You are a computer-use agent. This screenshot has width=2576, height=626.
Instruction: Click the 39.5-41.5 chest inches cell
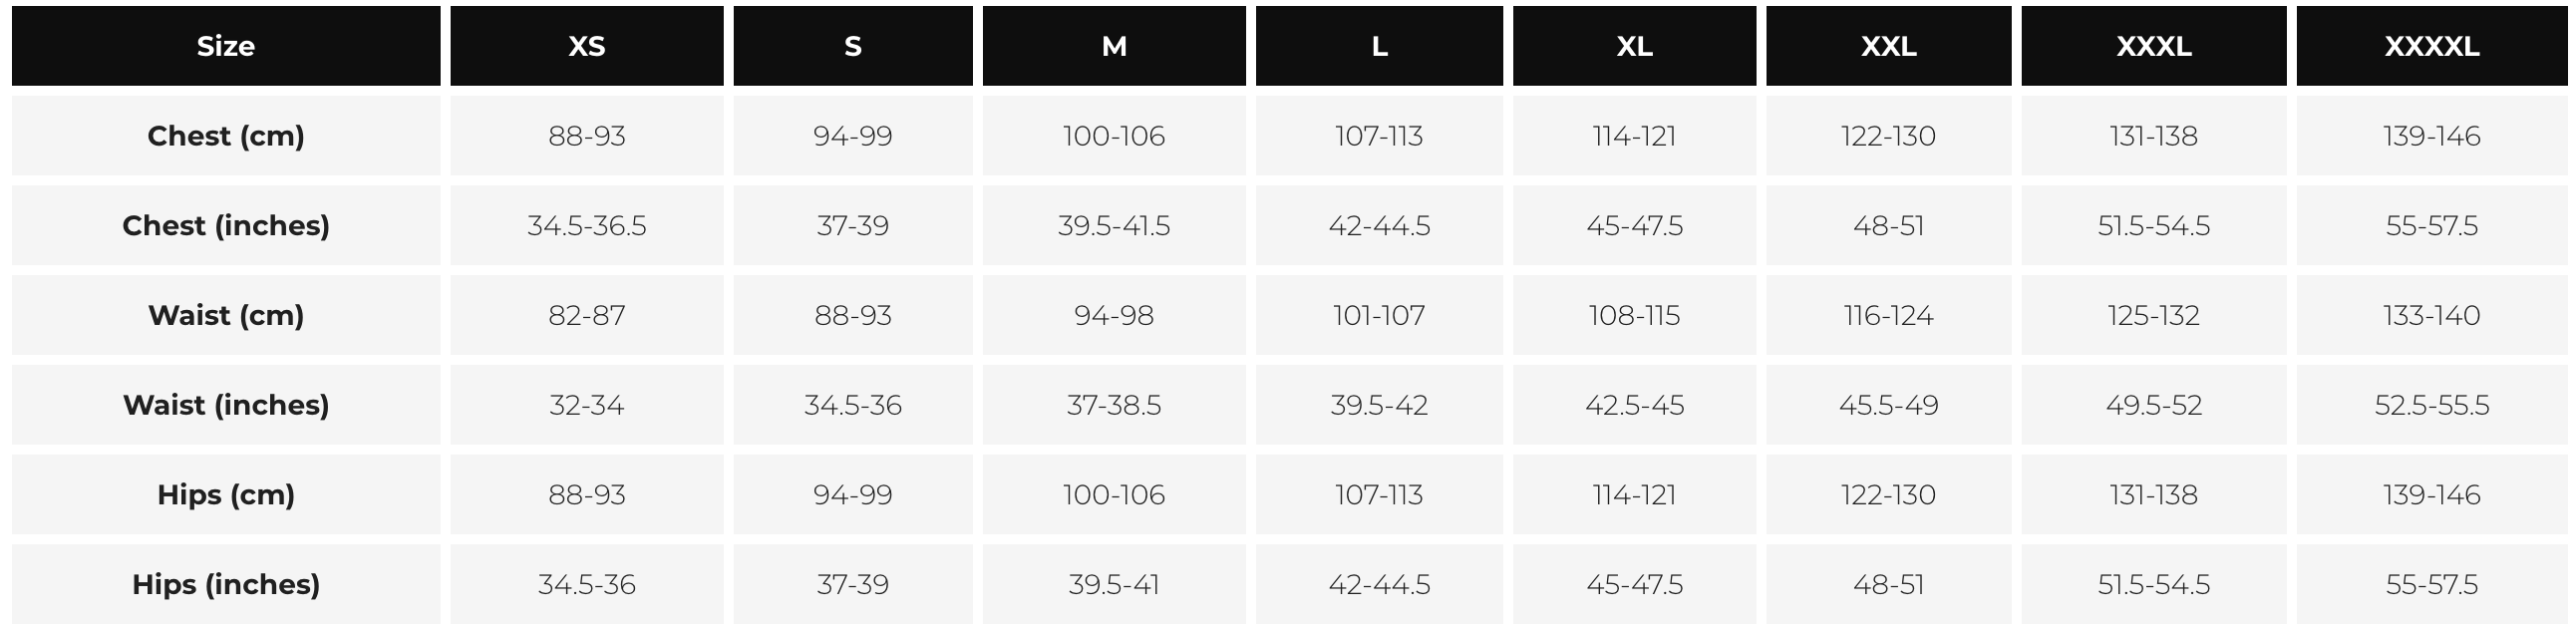click(x=1113, y=226)
